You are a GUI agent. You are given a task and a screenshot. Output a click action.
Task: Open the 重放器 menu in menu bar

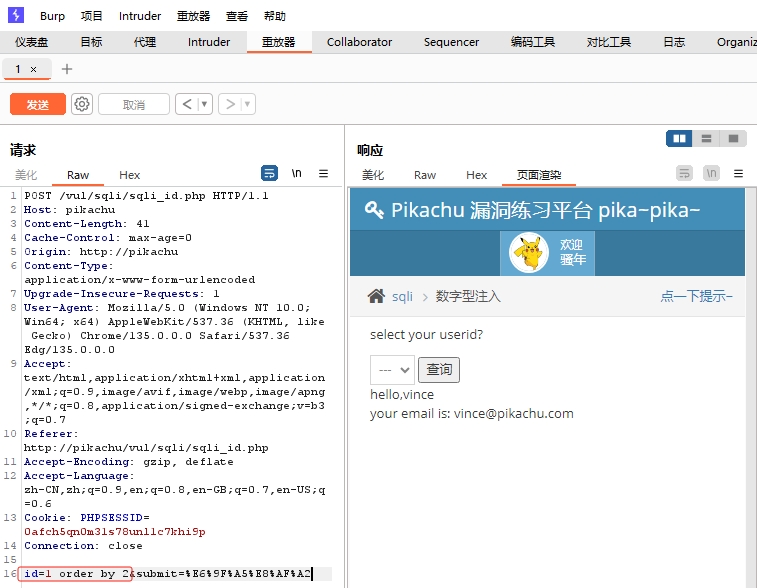tap(193, 16)
